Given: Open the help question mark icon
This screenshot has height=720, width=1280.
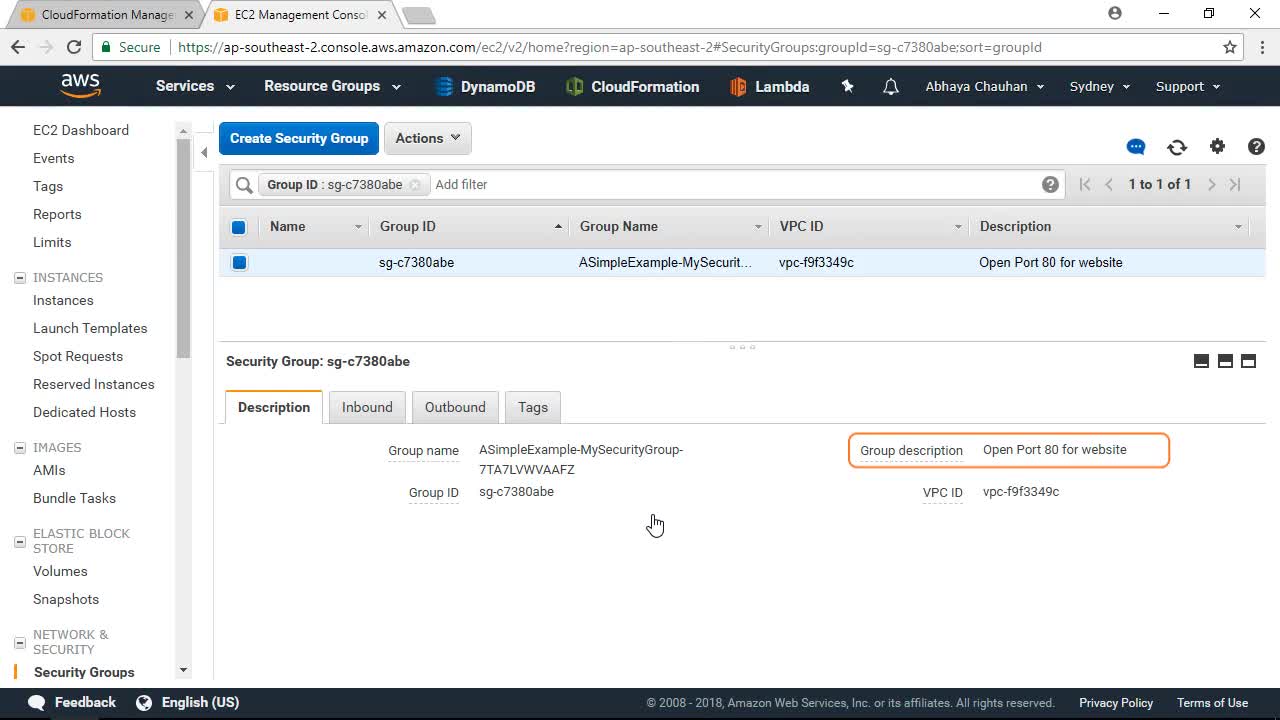Looking at the screenshot, I should tap(1257, 147).
